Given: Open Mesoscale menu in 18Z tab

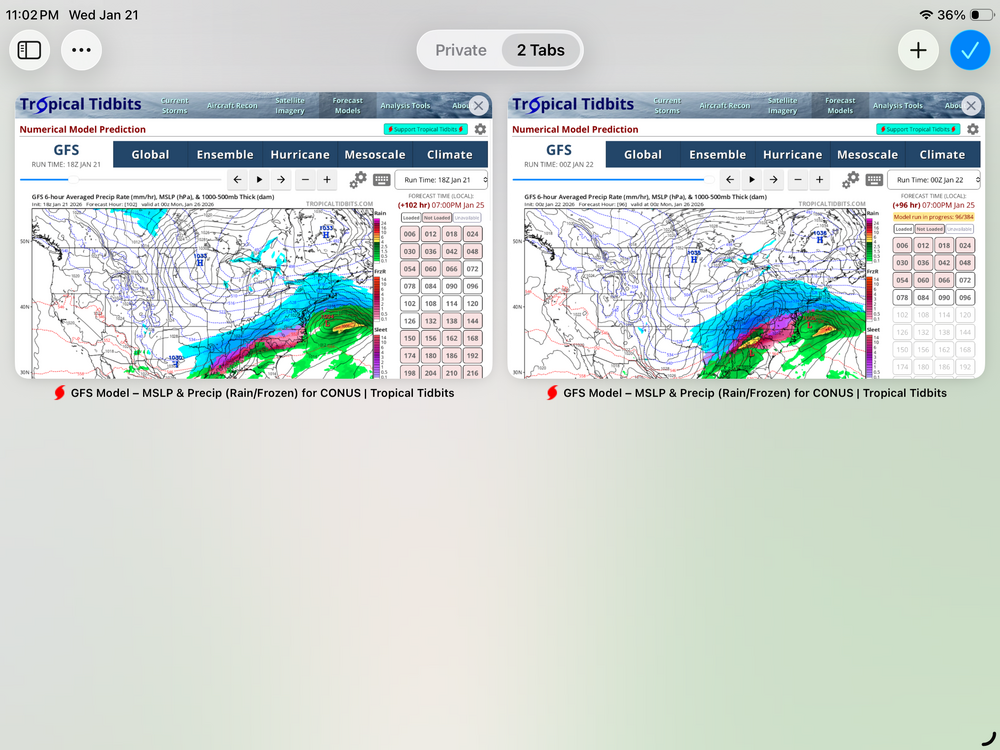Looking at the screenshot, I should pyautogui.click(x=375, y=155).
